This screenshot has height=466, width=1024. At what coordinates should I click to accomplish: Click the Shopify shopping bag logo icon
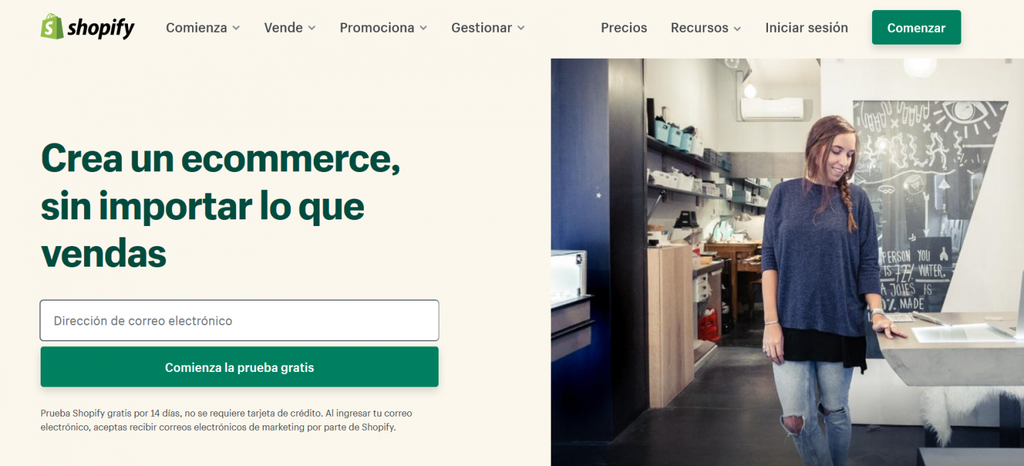[x=52, y=27]
